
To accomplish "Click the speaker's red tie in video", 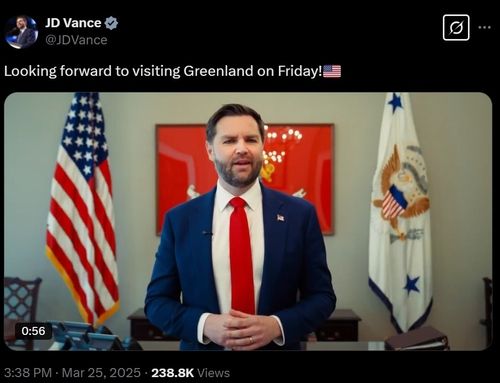I will pyautogui.click(x=241, y=255).
